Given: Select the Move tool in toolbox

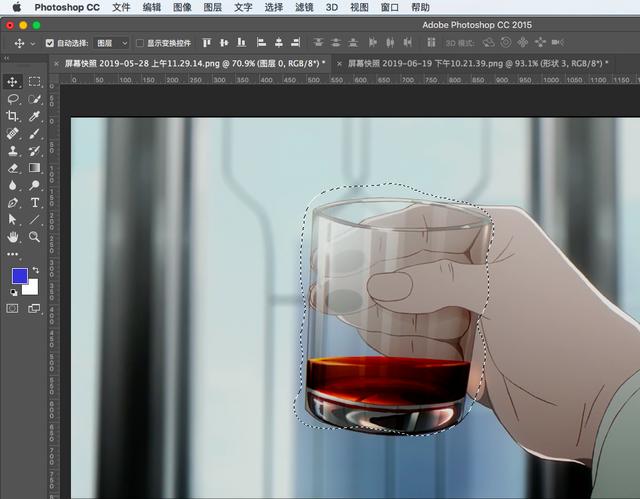Looking at the screenshot, I should tap(12, 82).
